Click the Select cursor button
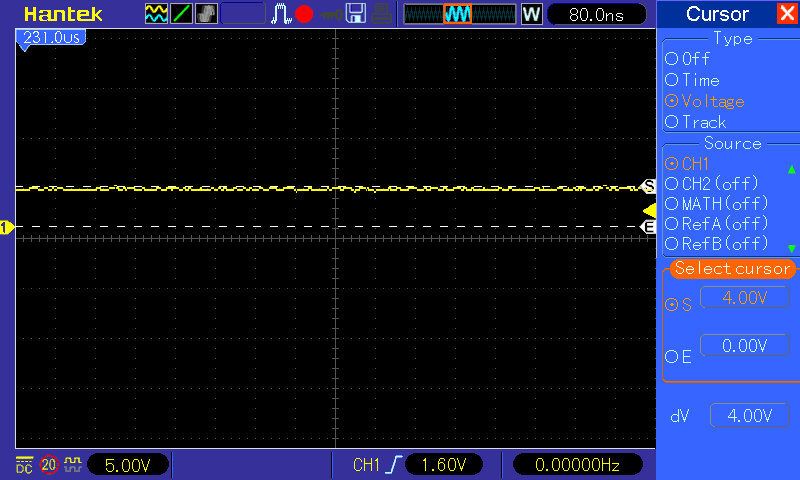 tap(733, 268)
